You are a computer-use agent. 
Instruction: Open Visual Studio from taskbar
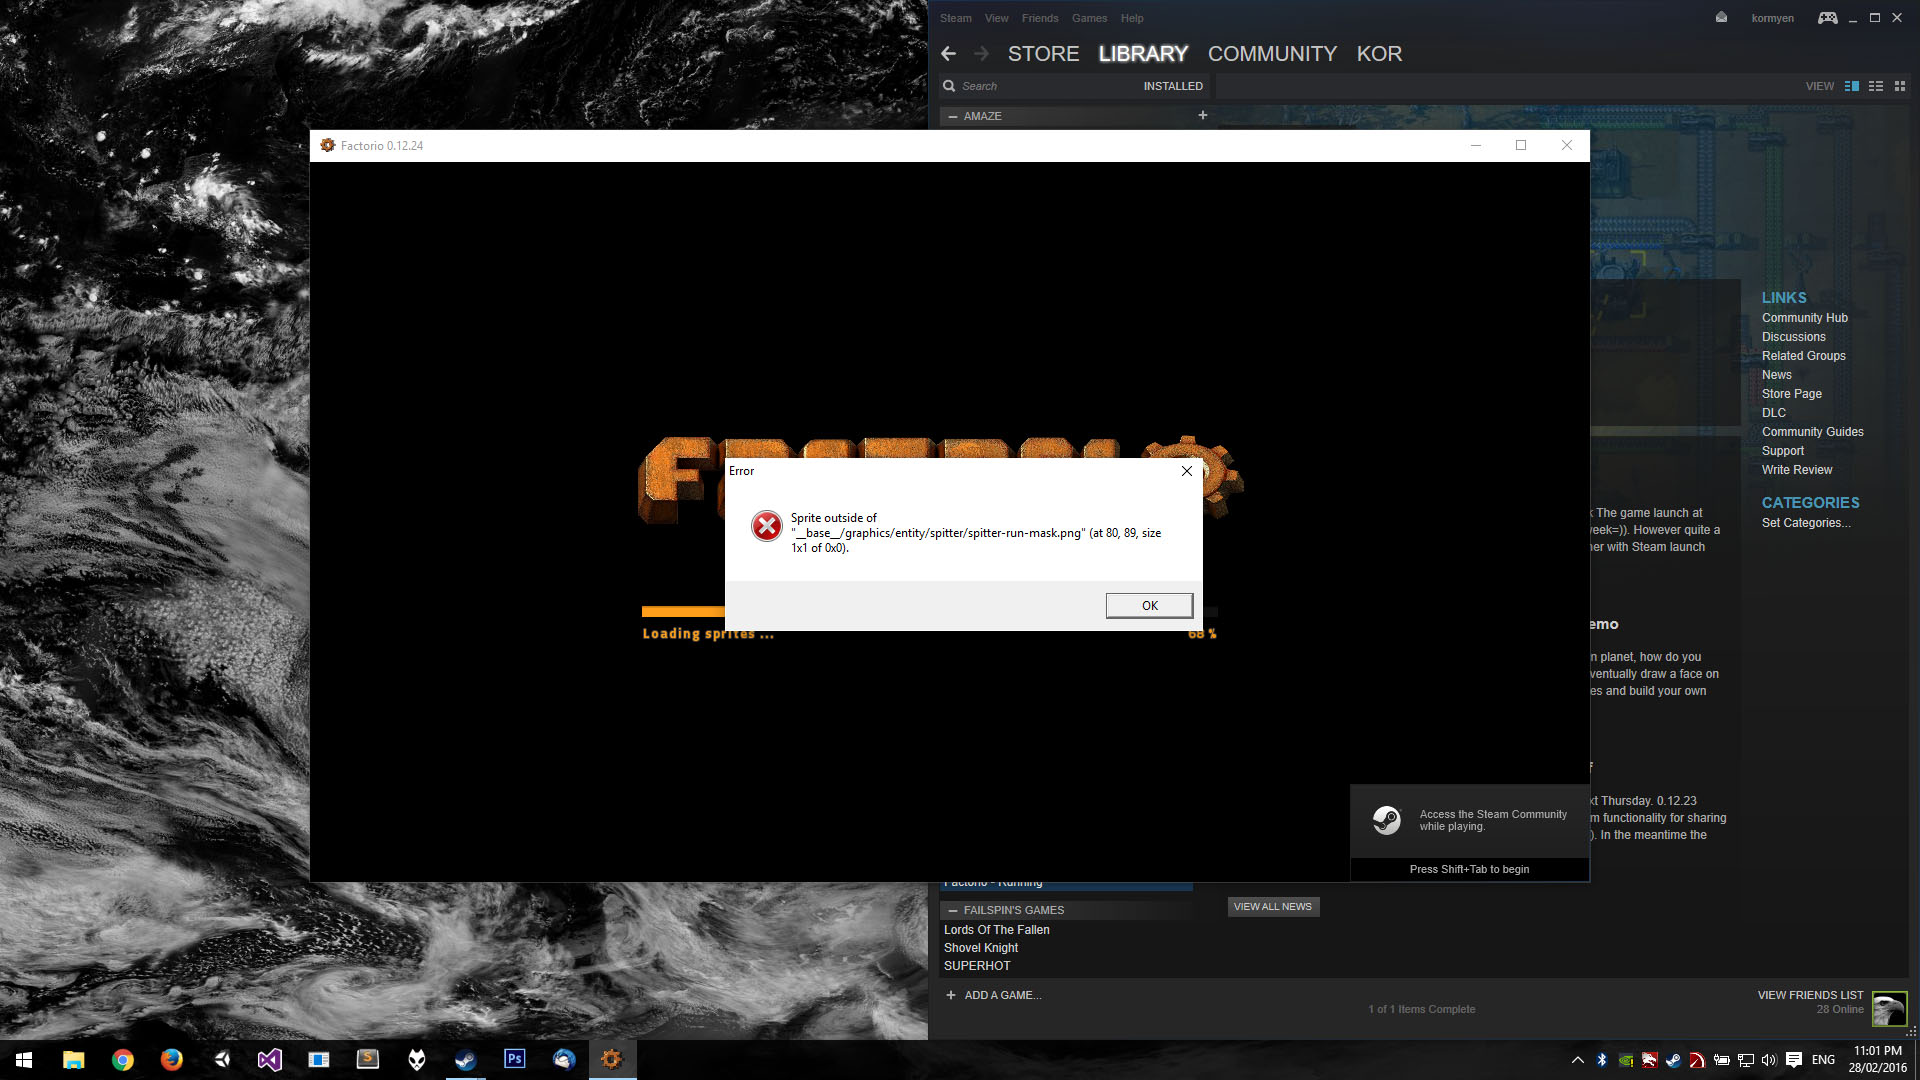point(269,1060)
